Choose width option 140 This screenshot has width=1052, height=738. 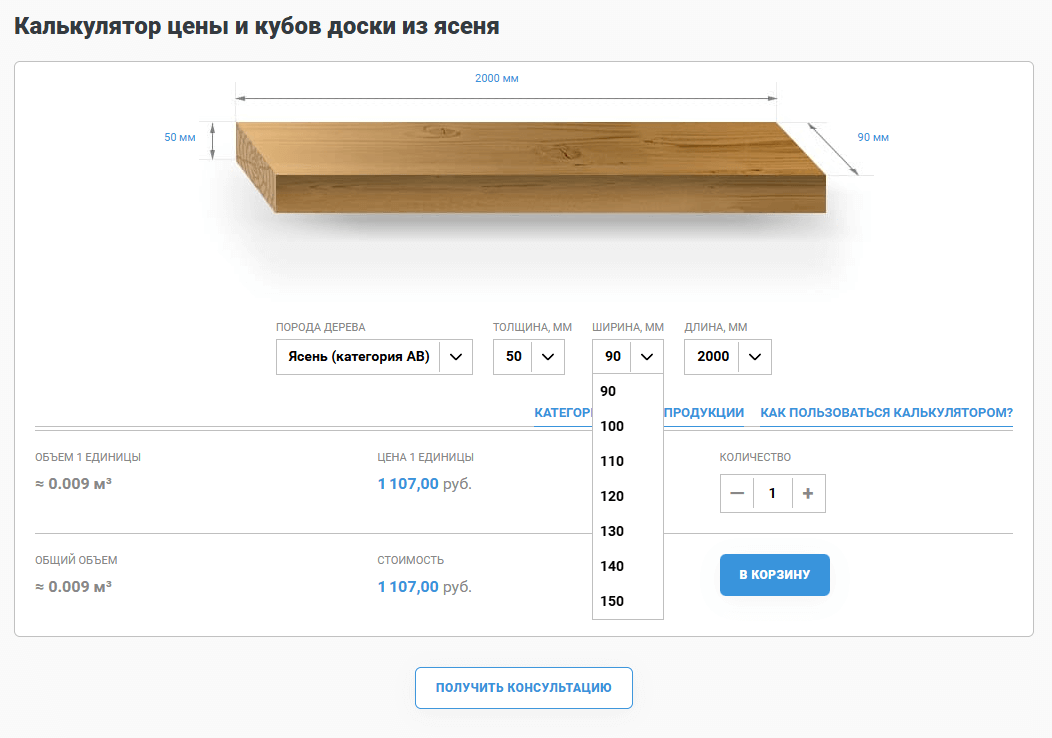612,566
